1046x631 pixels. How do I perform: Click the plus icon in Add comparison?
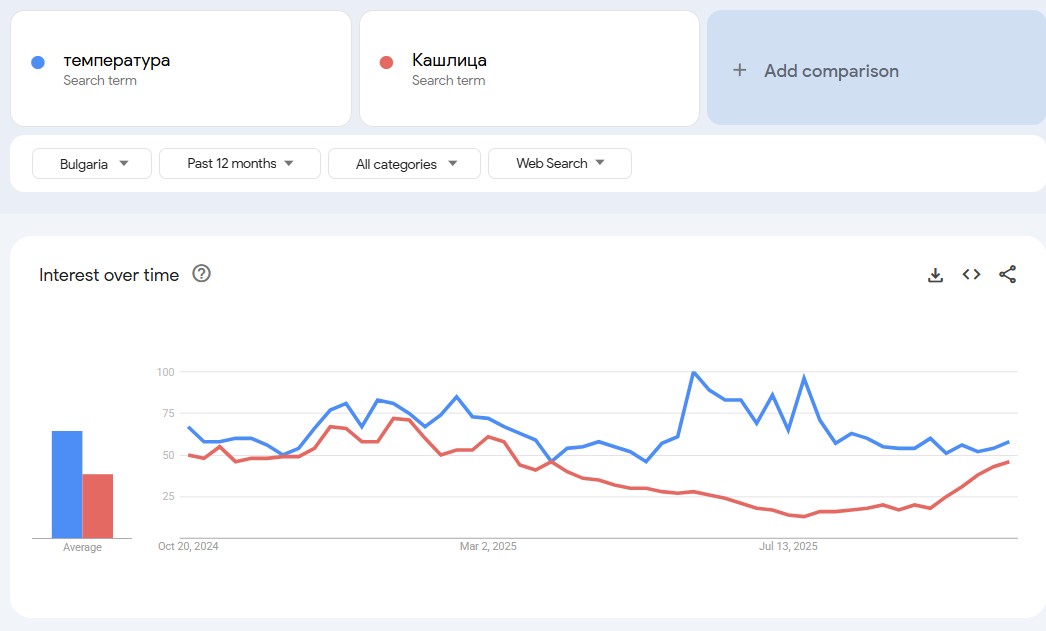[739, 70]
